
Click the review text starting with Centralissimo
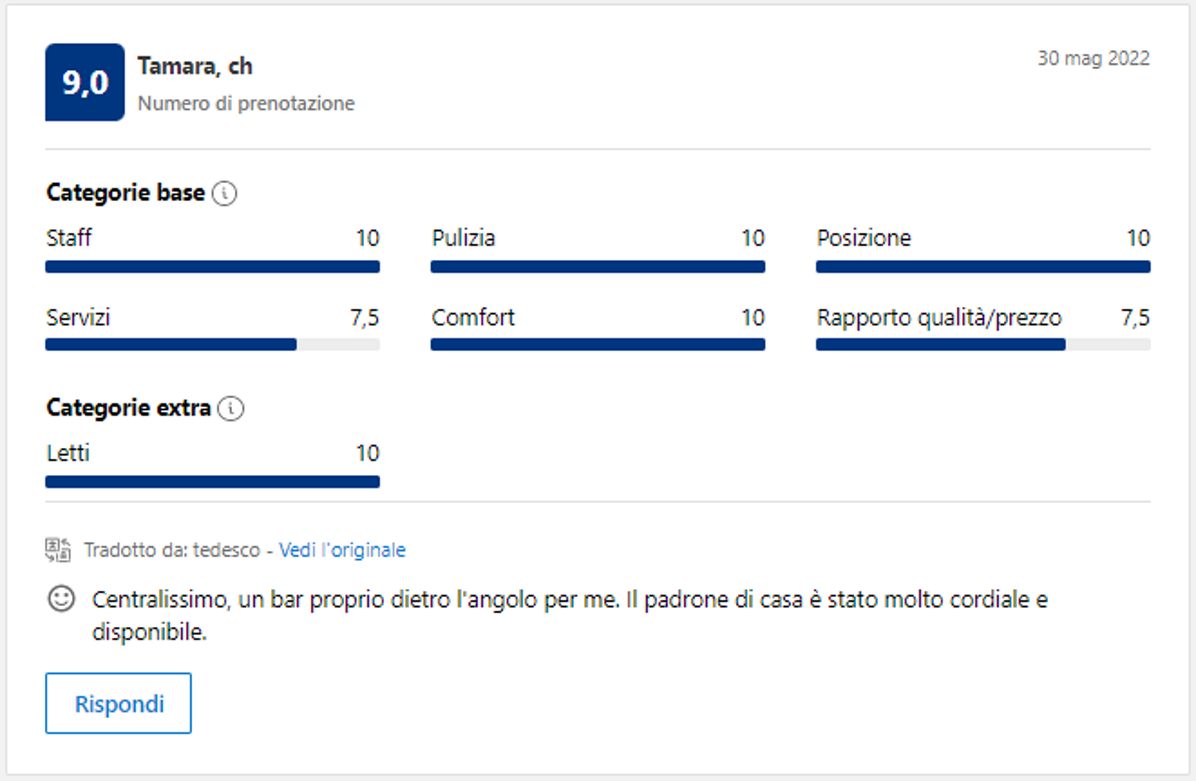click(570, 615)
